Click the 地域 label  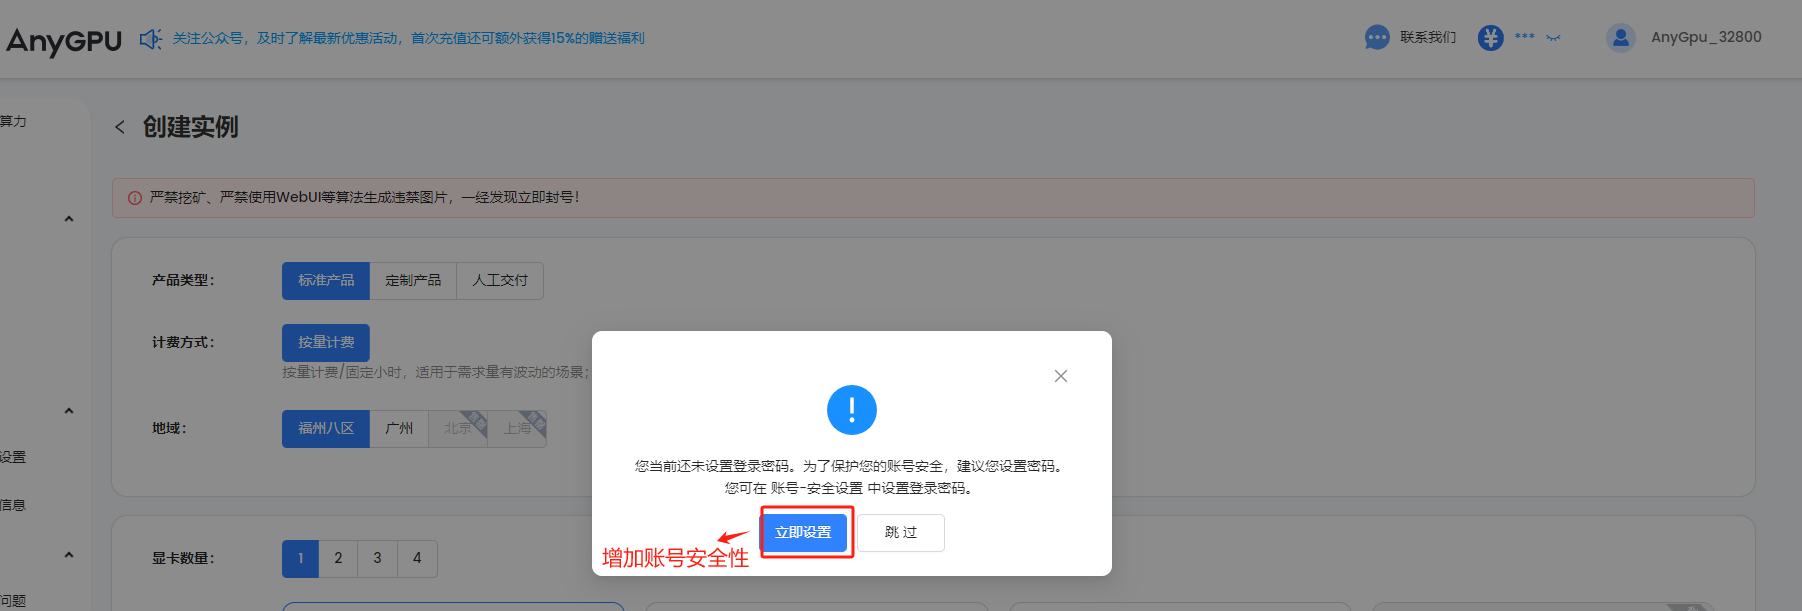(x=169, y=429)
